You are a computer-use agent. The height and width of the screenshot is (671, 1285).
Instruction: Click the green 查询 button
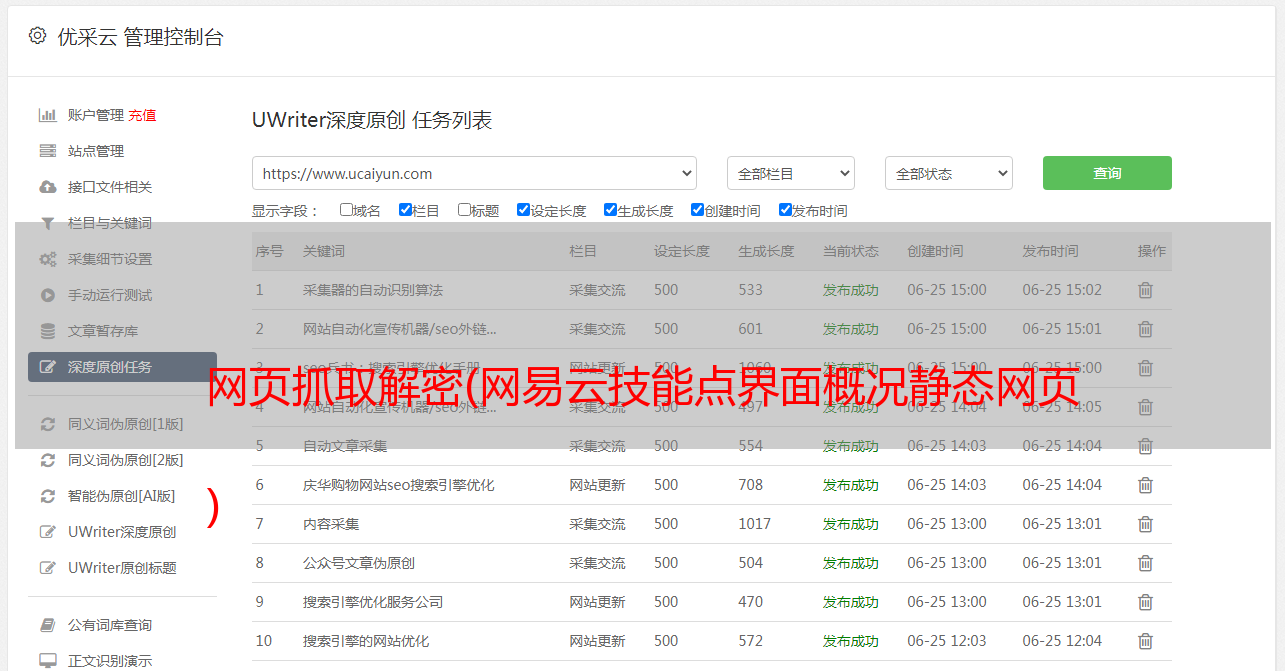tap(1106, 173)
